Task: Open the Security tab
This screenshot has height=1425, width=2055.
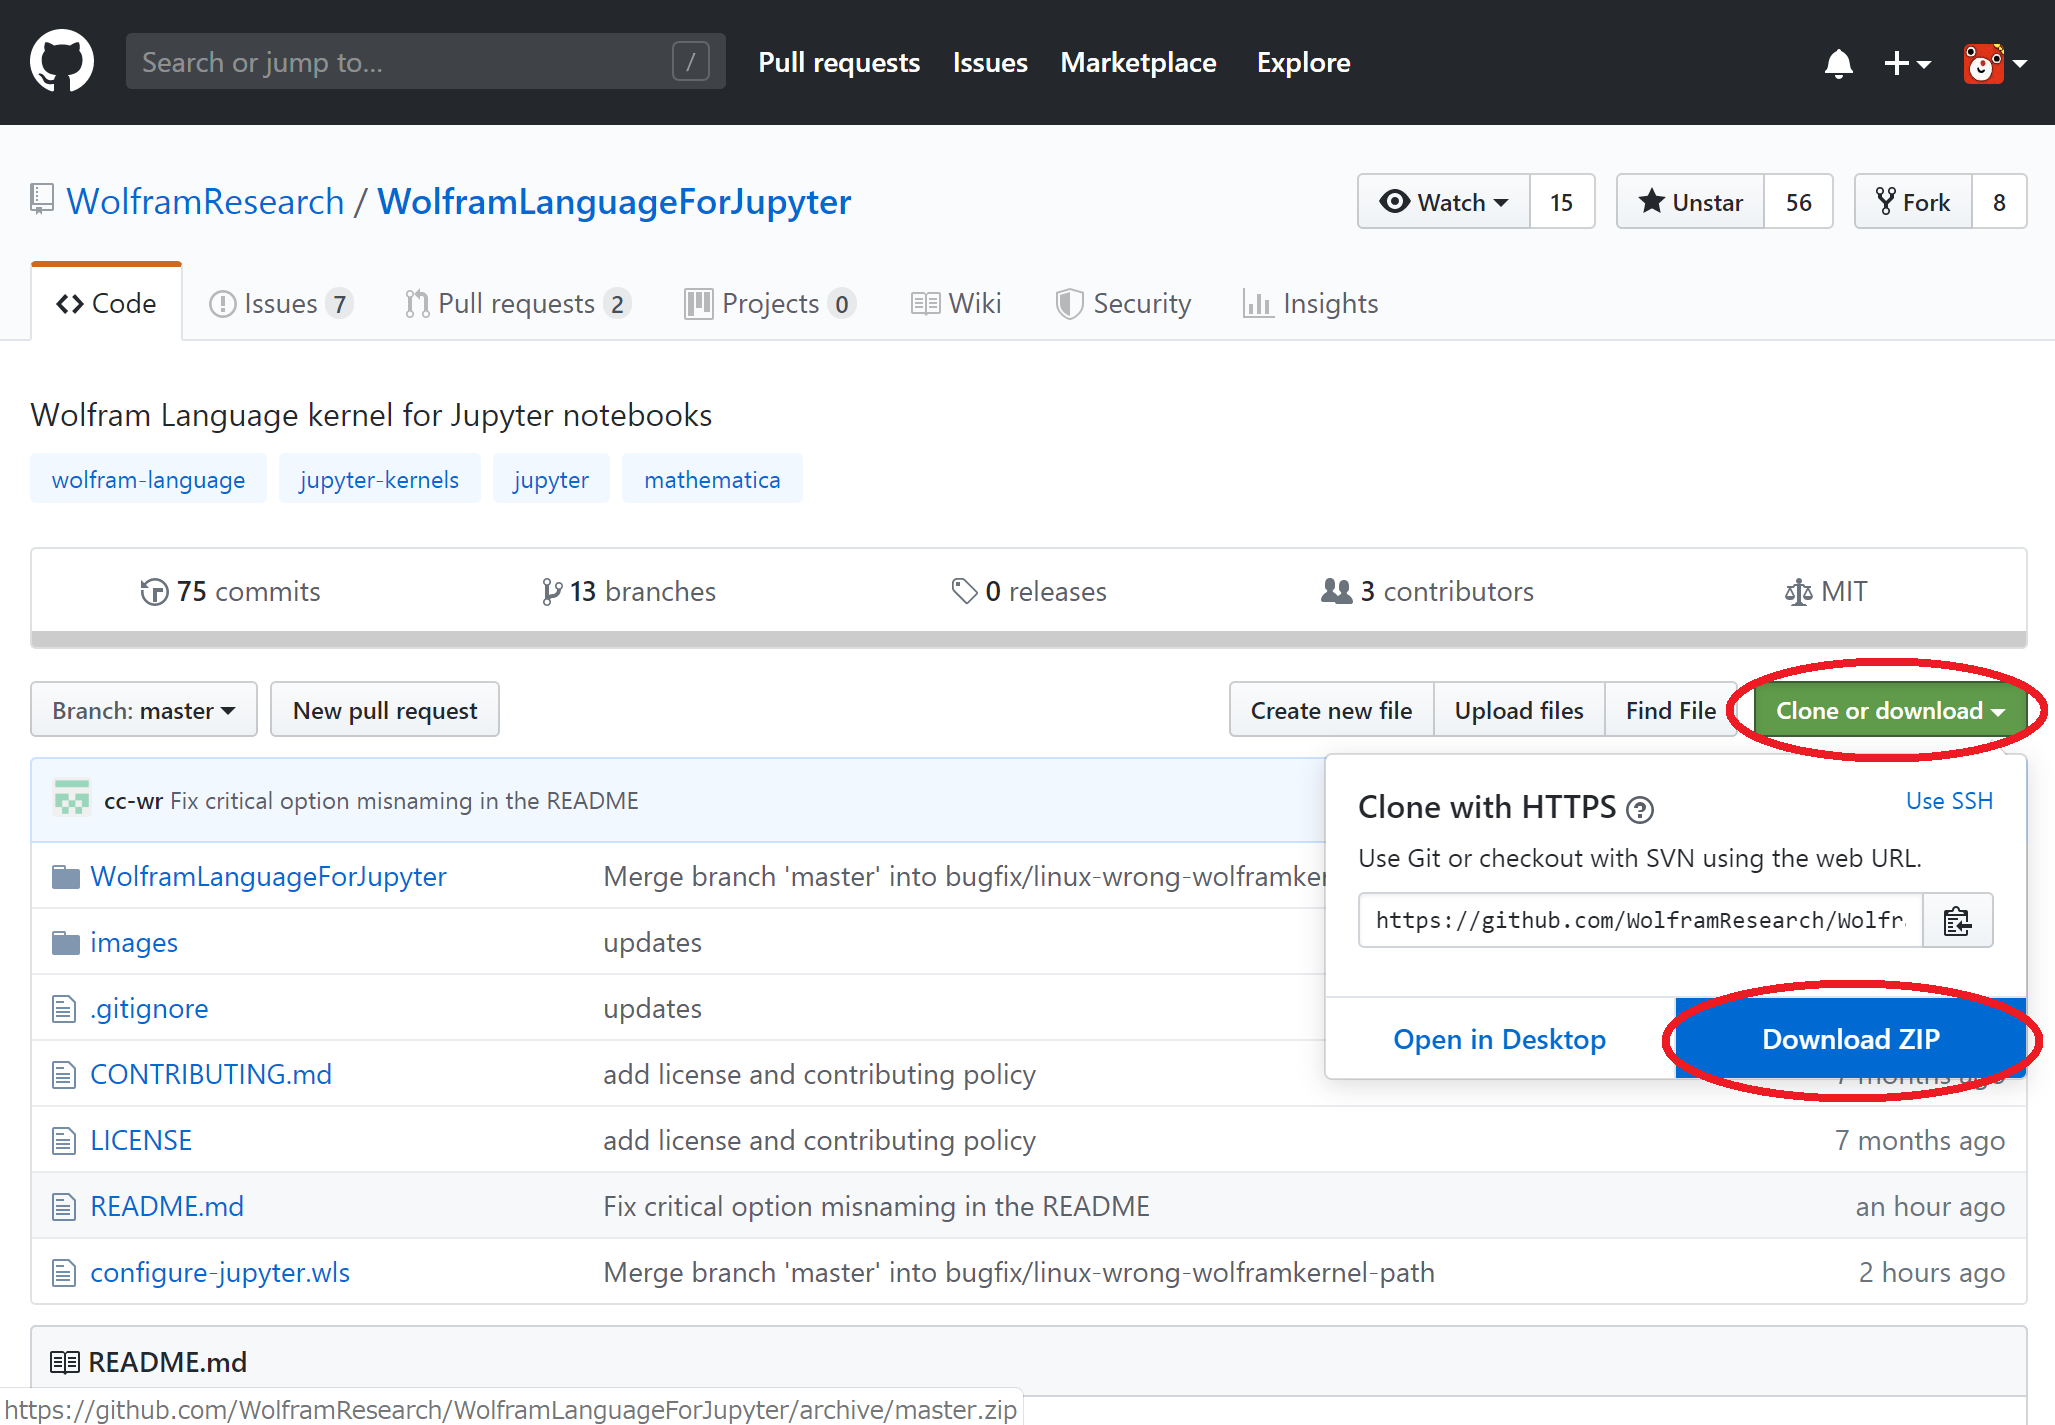Action: 1123,303
